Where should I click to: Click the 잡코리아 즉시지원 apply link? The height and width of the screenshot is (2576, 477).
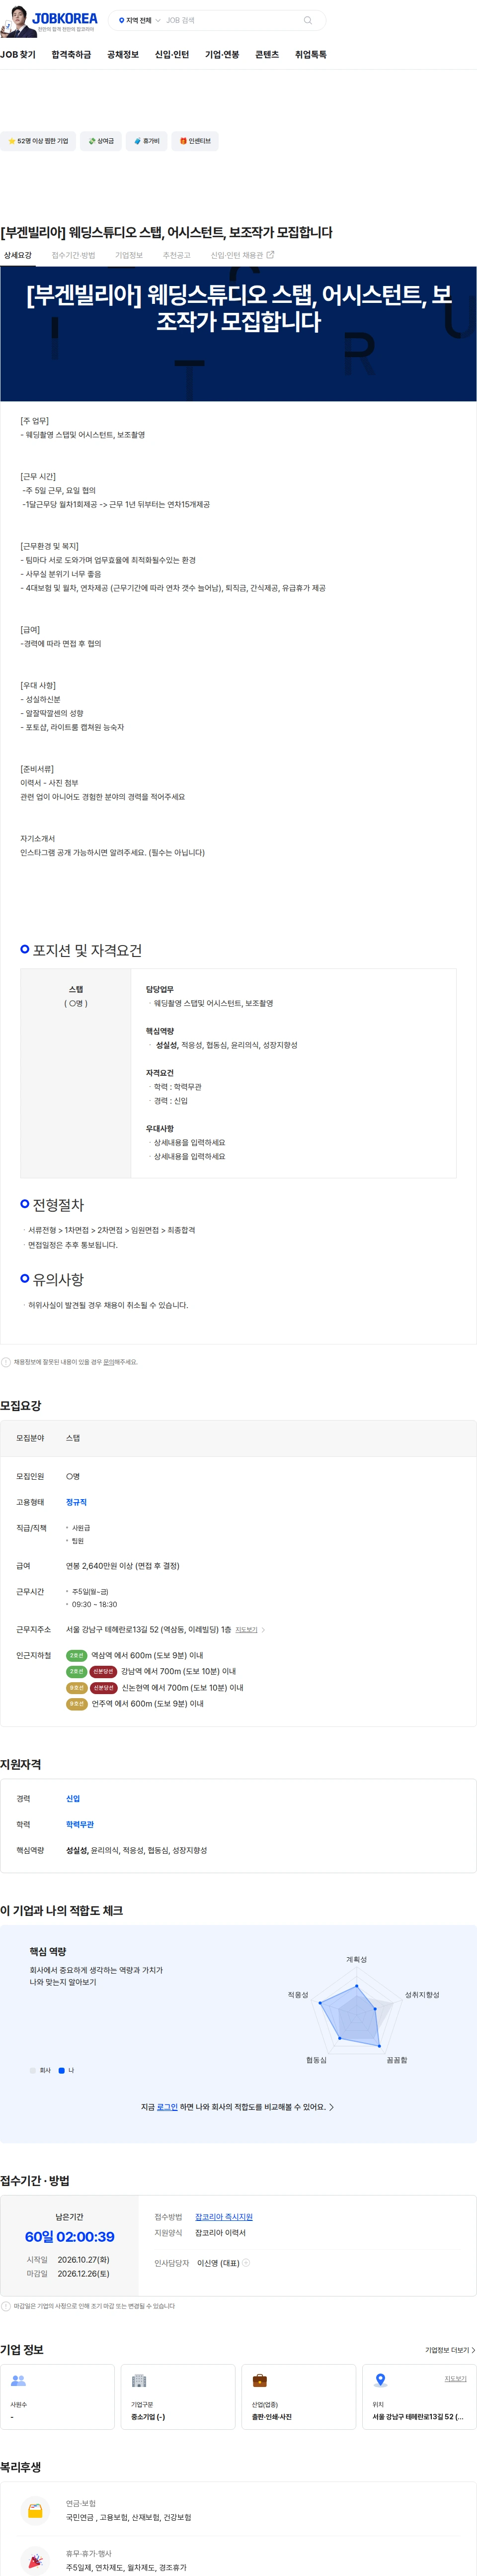(224, 2217)
